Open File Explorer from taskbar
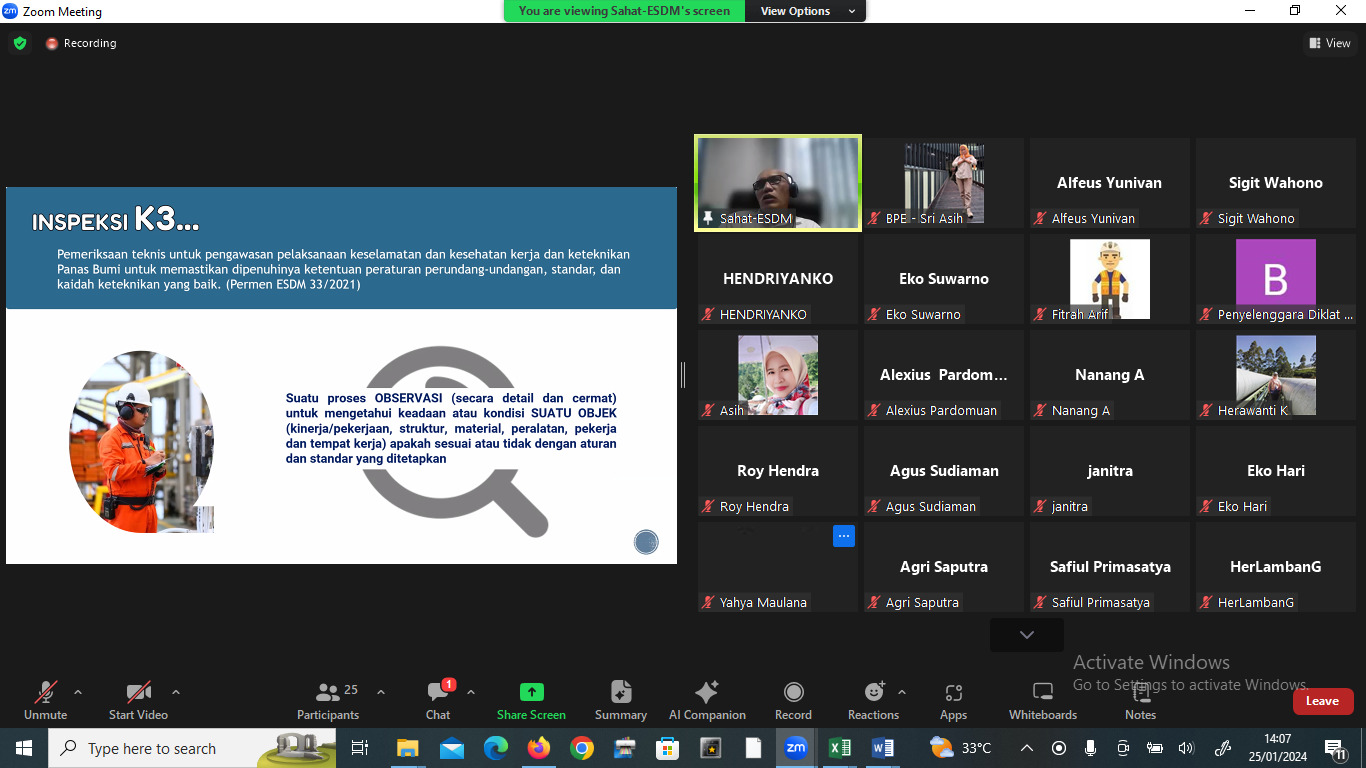Screen dimensions: 1366x768 pyautogui.click(x=407, y=748)
